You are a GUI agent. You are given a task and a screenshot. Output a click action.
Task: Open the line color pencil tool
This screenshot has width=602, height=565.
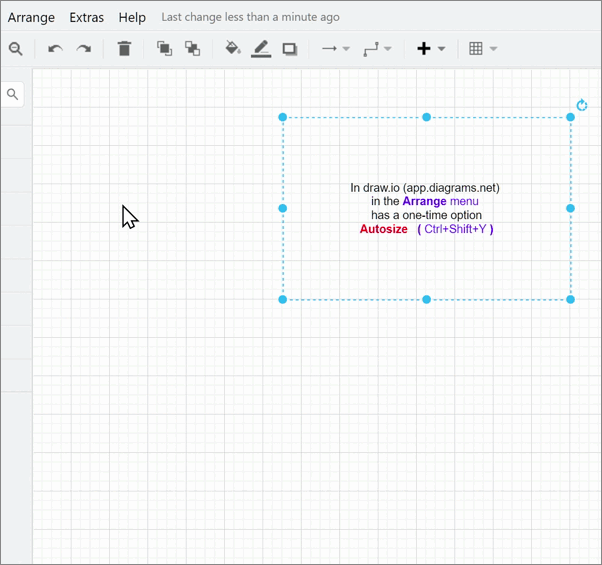pos(261,49)
